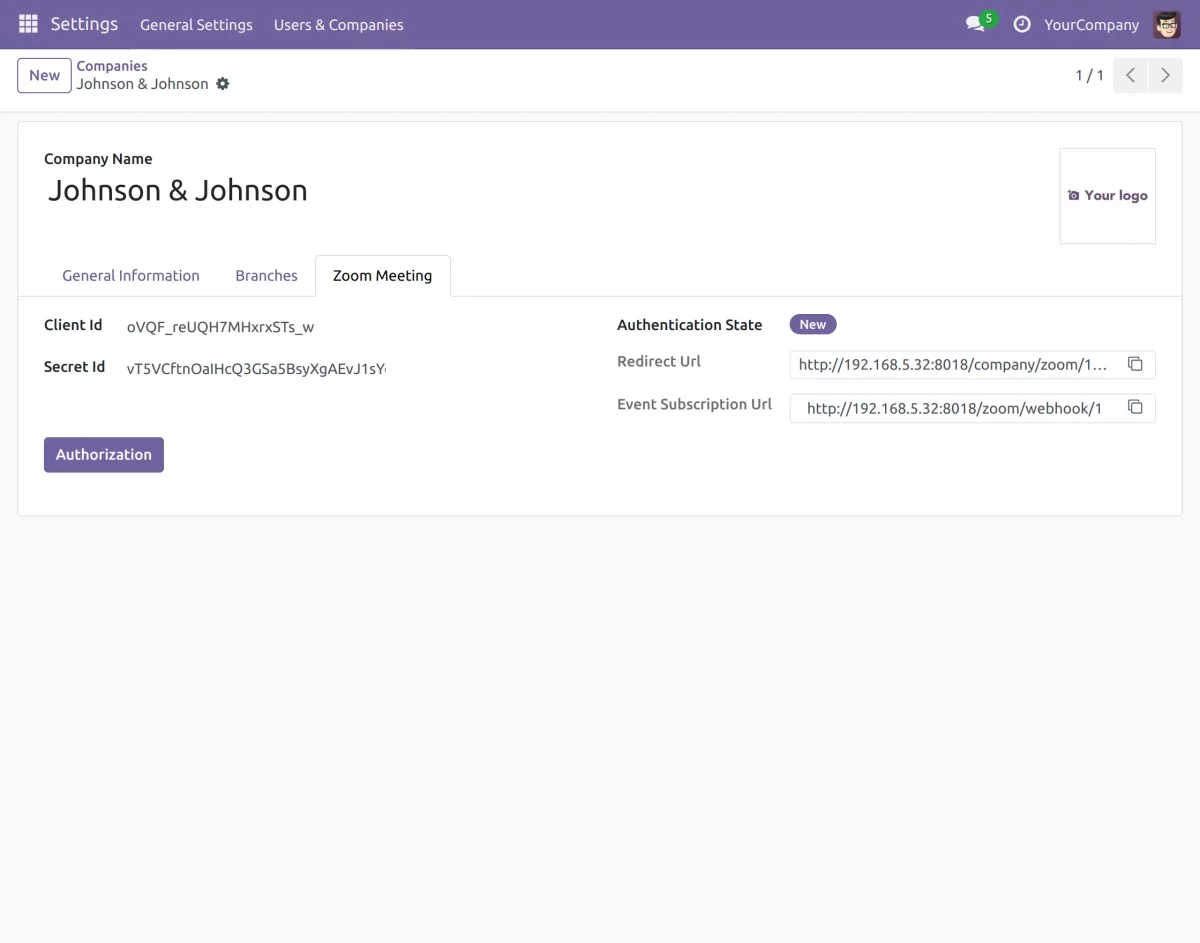This screenshot has width=1200, height=943.
Task: Go back to the Companies breadcrumb
Action: coord(112,66)
